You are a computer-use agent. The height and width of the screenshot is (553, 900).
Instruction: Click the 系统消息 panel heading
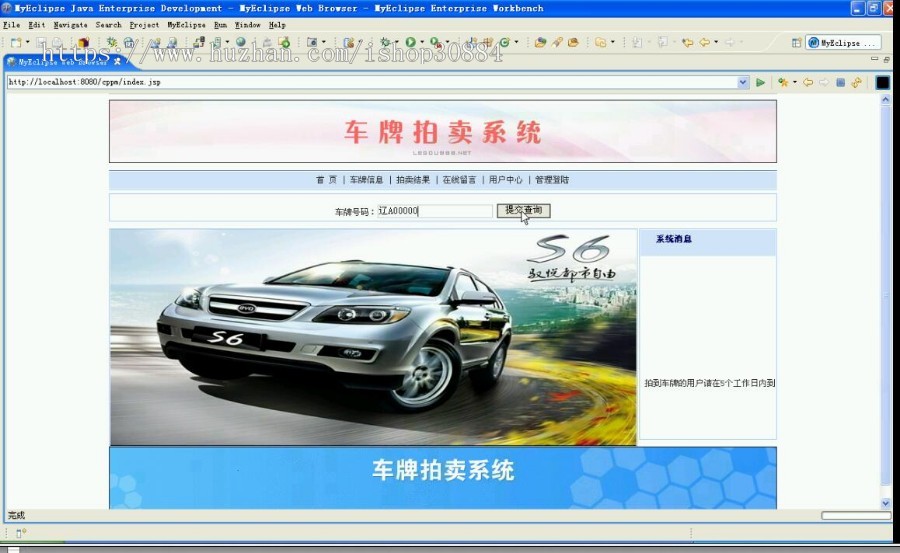point(674,239)
